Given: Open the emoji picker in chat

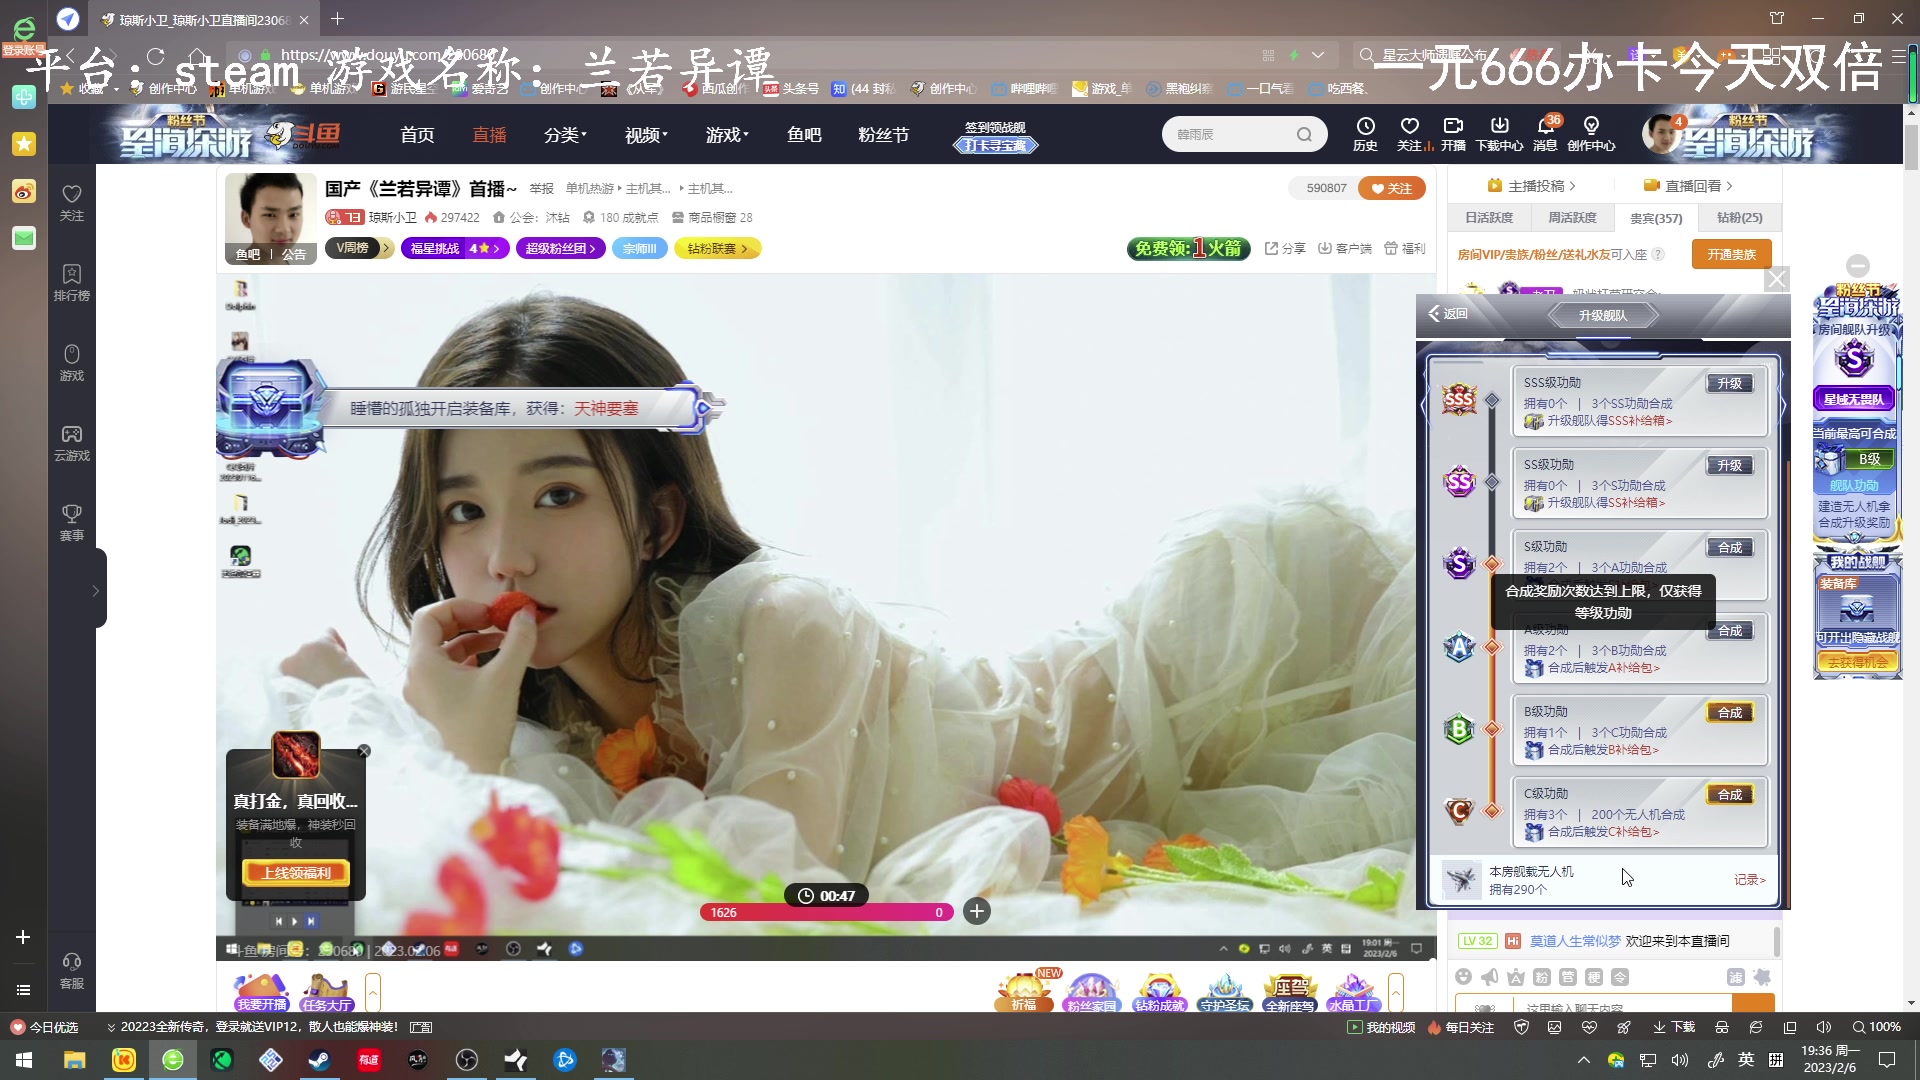Looking at the screenshot, I should pos(1464,977).
